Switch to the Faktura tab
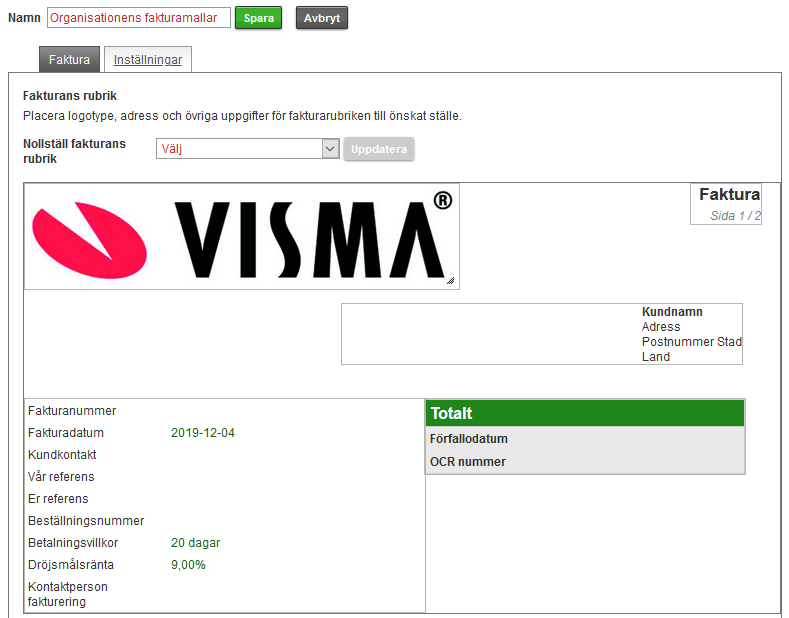The width and height of the screenshot is (789, 618). pyautogui.click(x=69, y=59)
